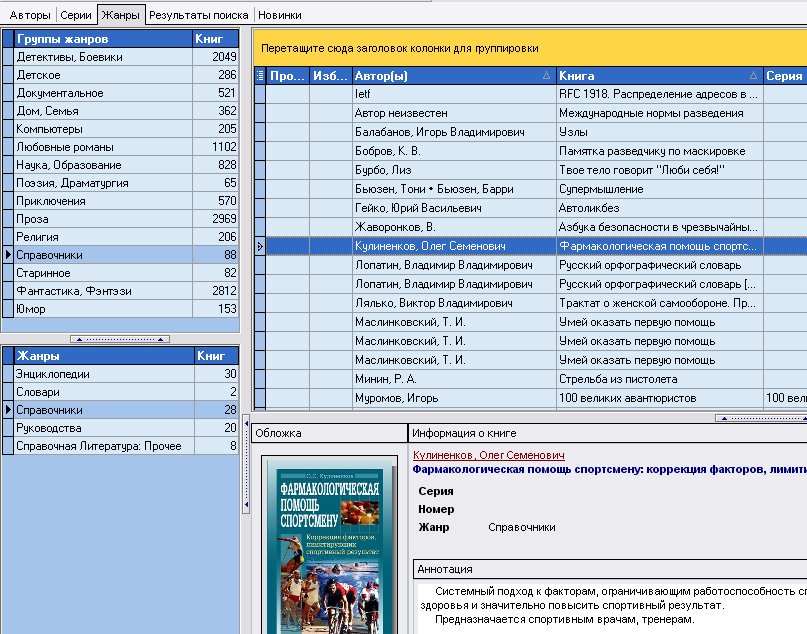Click row indicator of Кулиненков row
This screenshot has height=634, width=807.
coord(260,246)
